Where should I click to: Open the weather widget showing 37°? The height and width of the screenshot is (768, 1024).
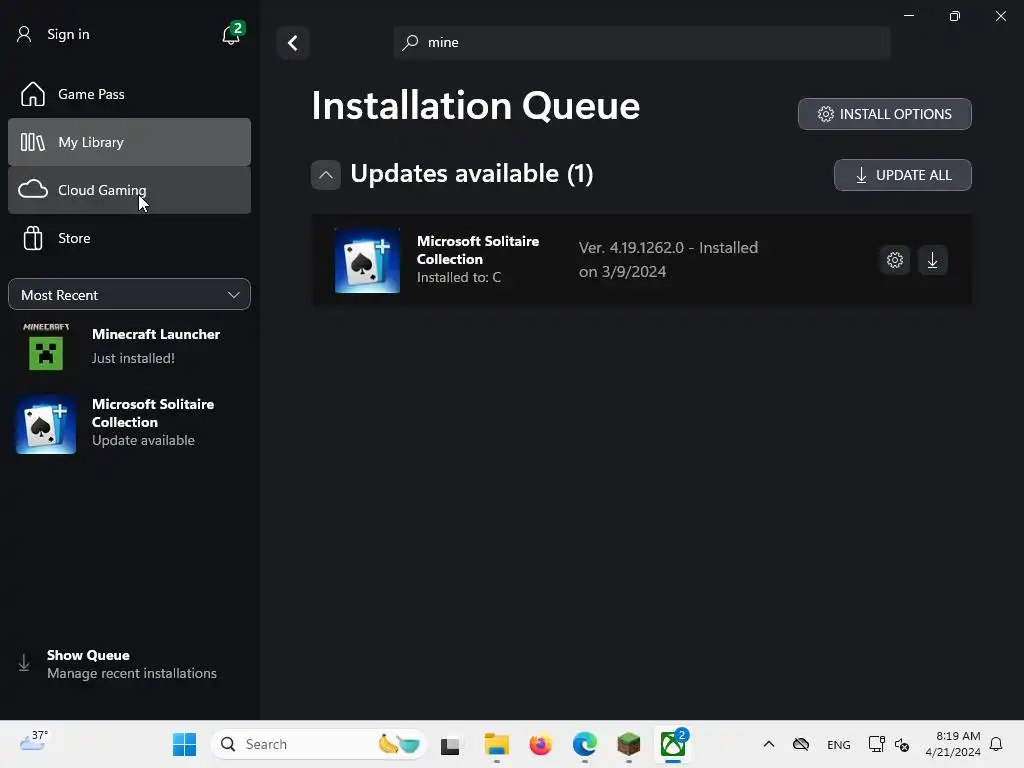pos(34,741)
